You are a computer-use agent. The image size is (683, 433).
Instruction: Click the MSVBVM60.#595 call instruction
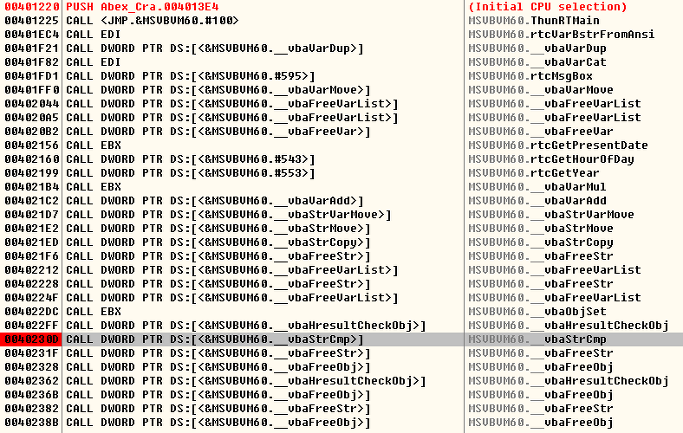coord(190,76)
